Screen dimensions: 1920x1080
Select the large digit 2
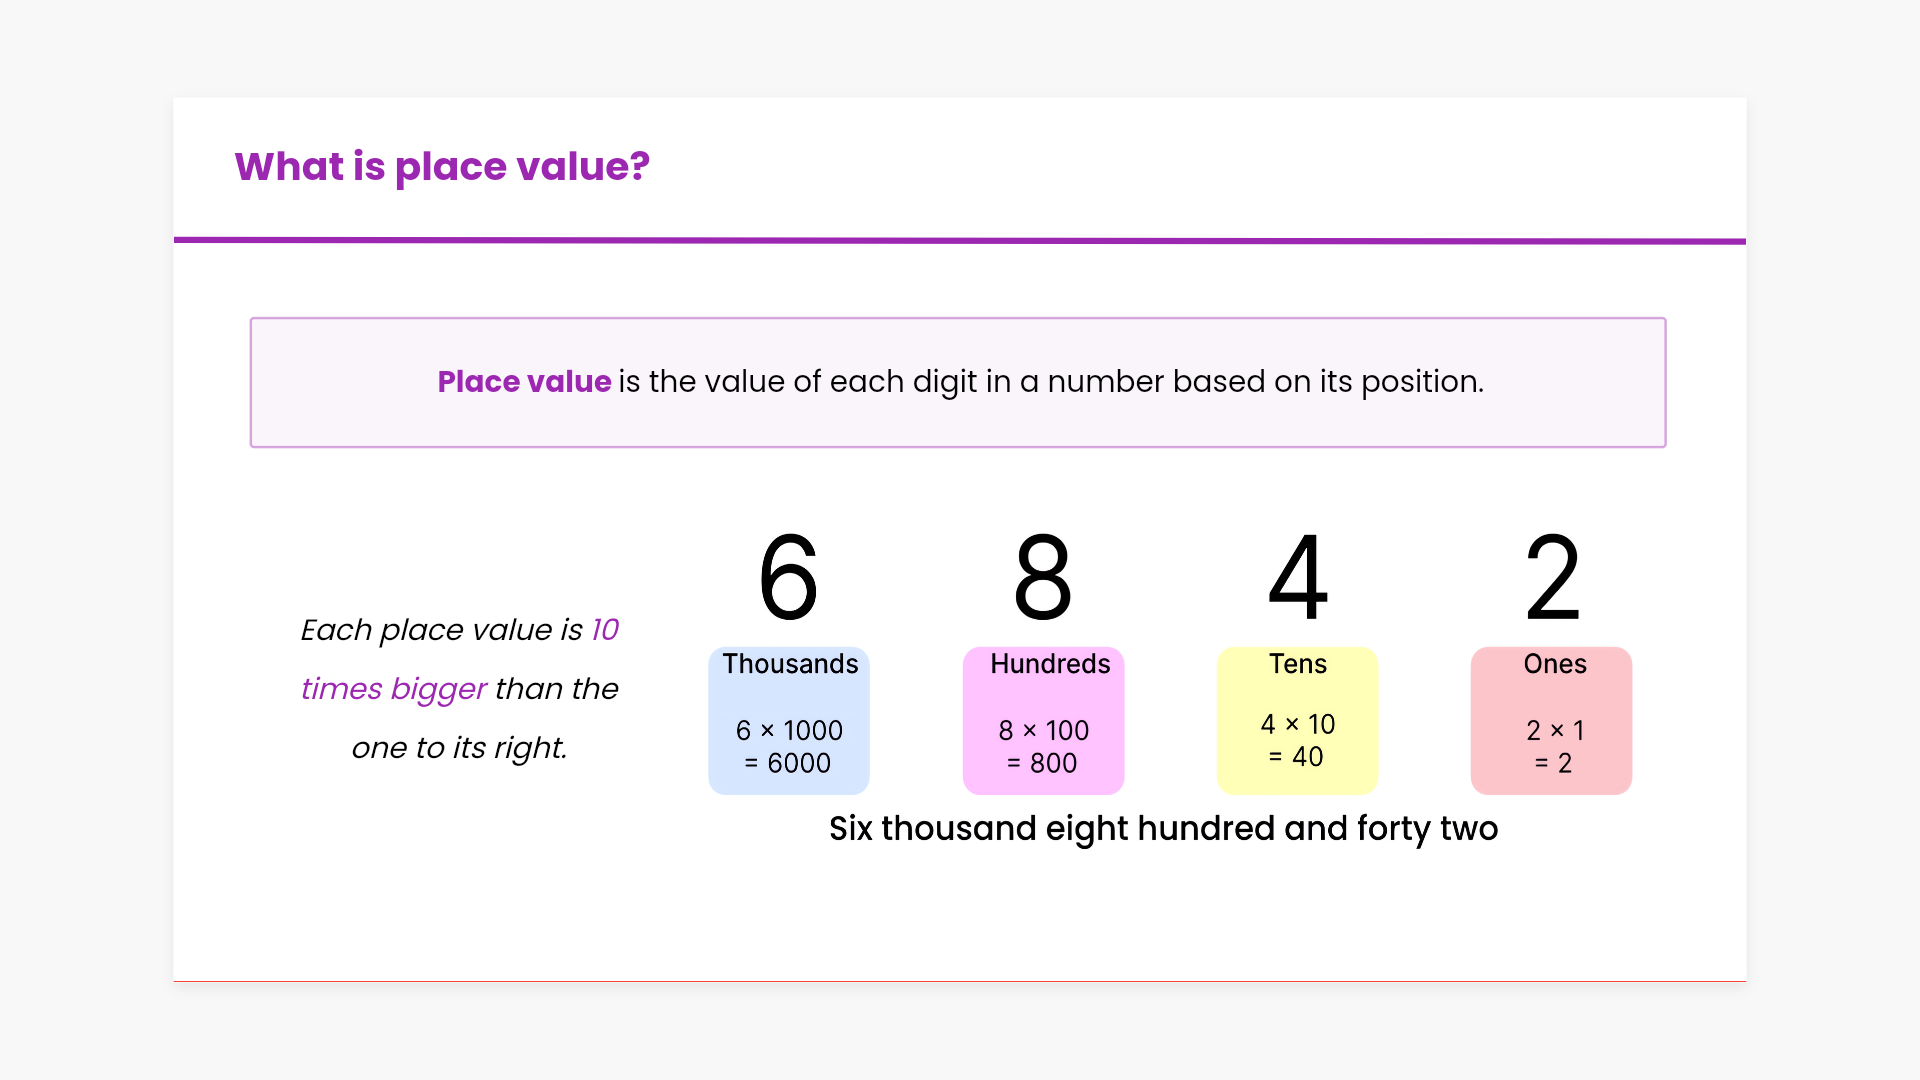pos(1552,577)
